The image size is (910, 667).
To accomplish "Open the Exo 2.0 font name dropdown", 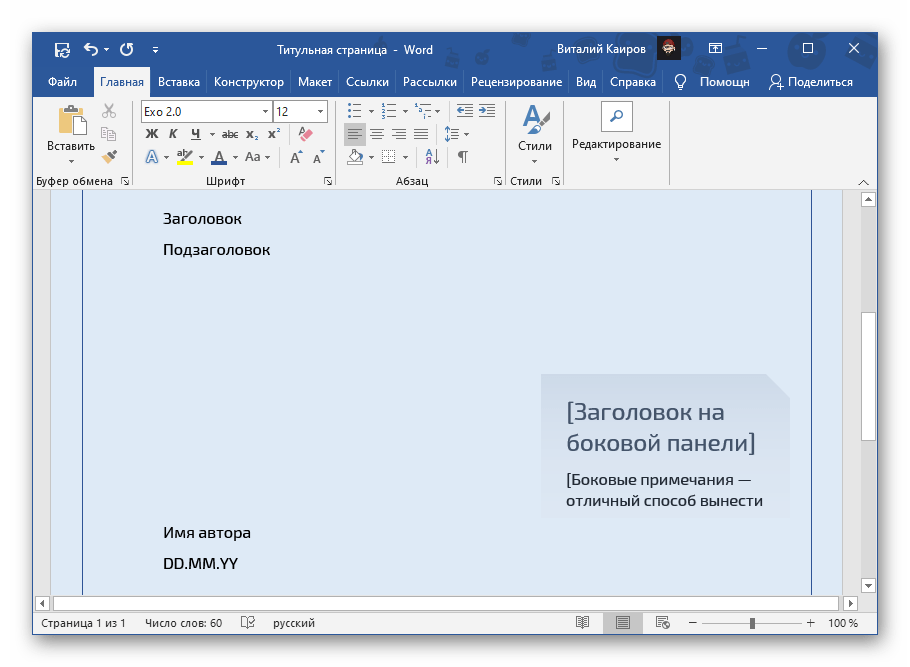I will tap(265, 112).
